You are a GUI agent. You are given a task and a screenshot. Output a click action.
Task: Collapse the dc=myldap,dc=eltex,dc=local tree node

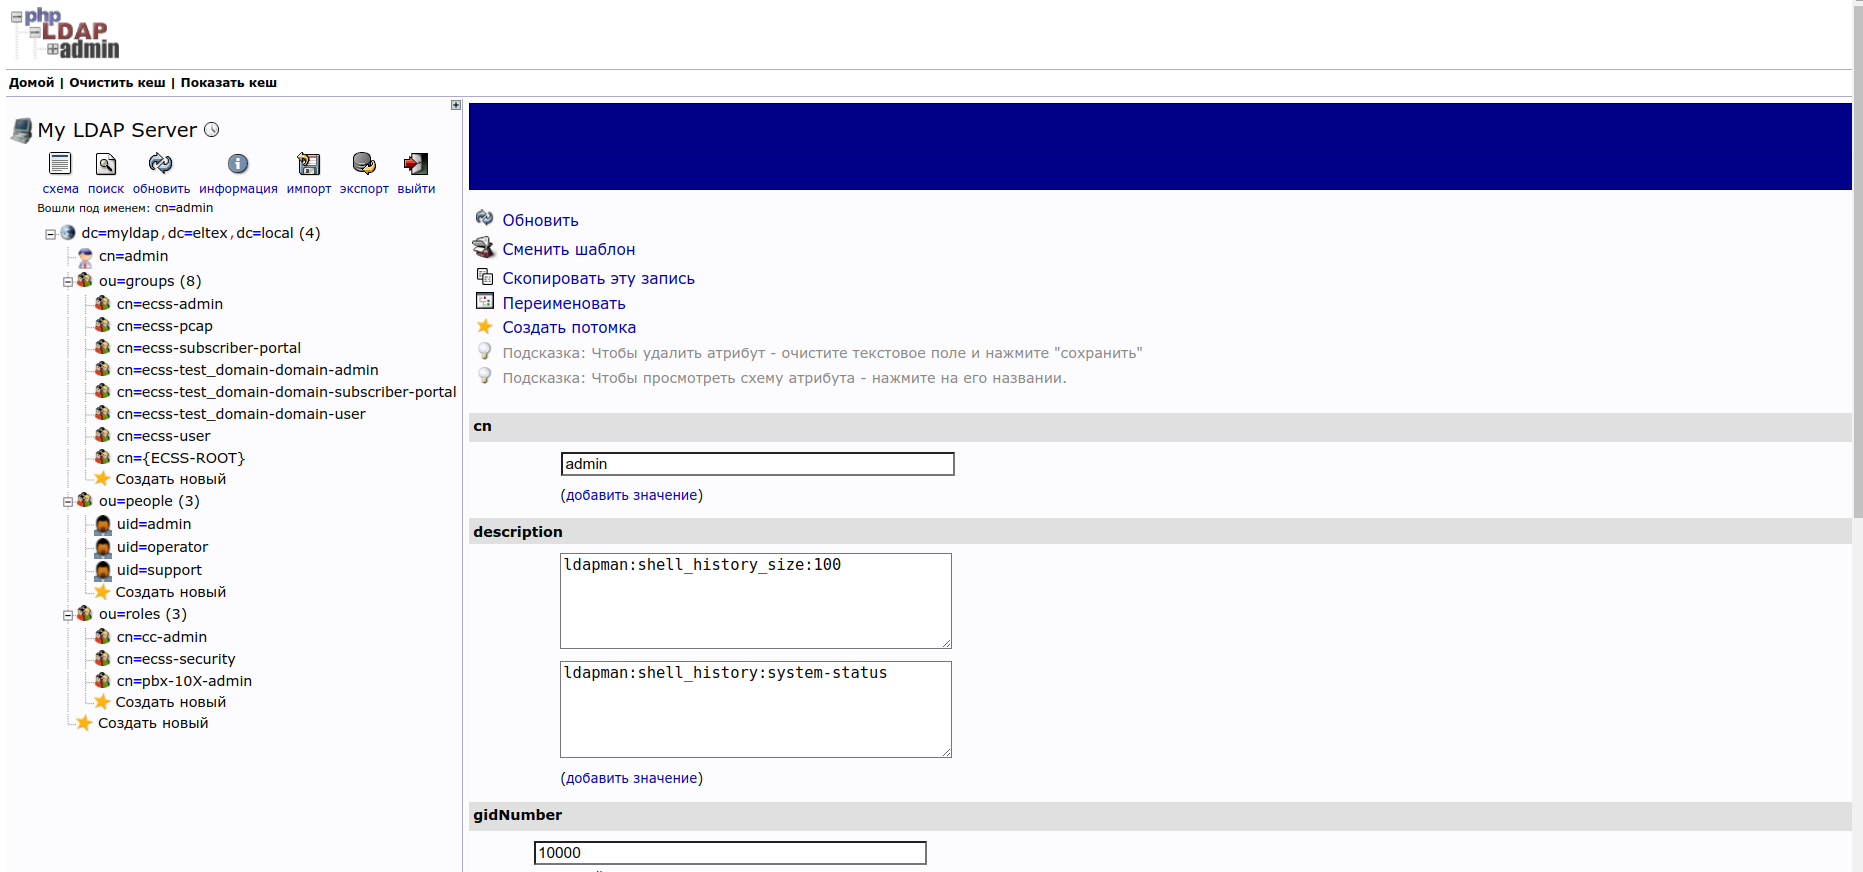pyautogui.click(x=50, y=234)
